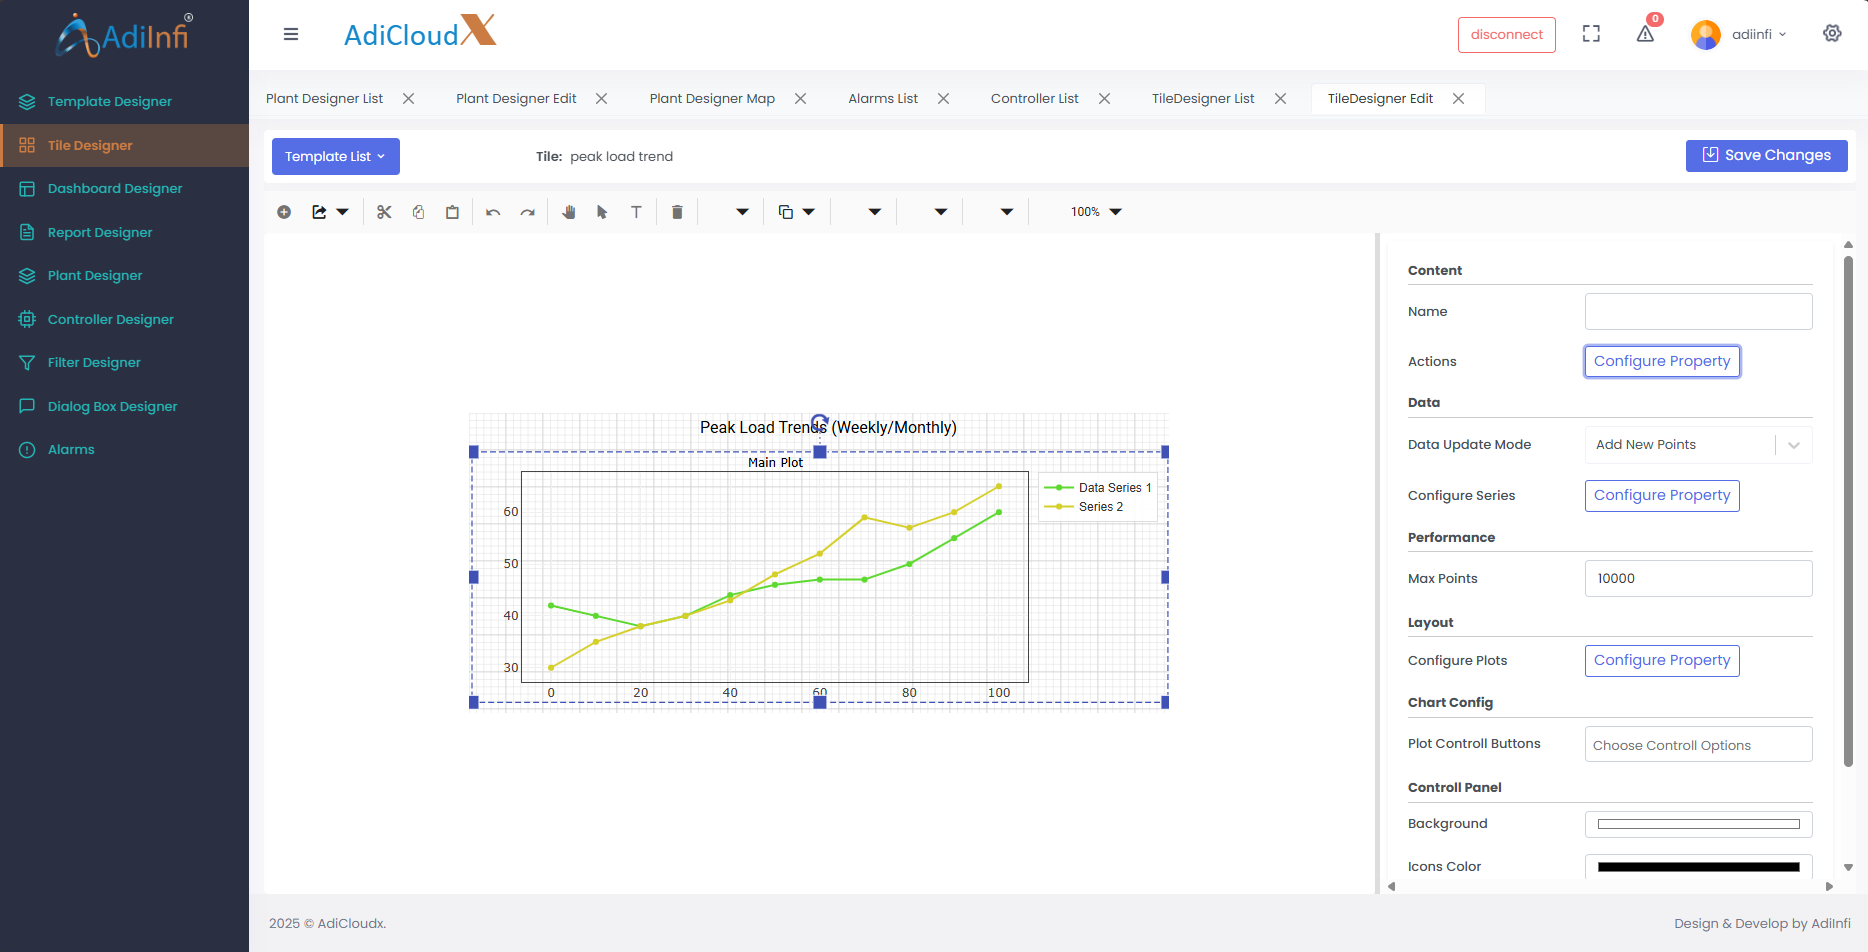Open the alerts warning notification icon

(x=1645, y=34)
